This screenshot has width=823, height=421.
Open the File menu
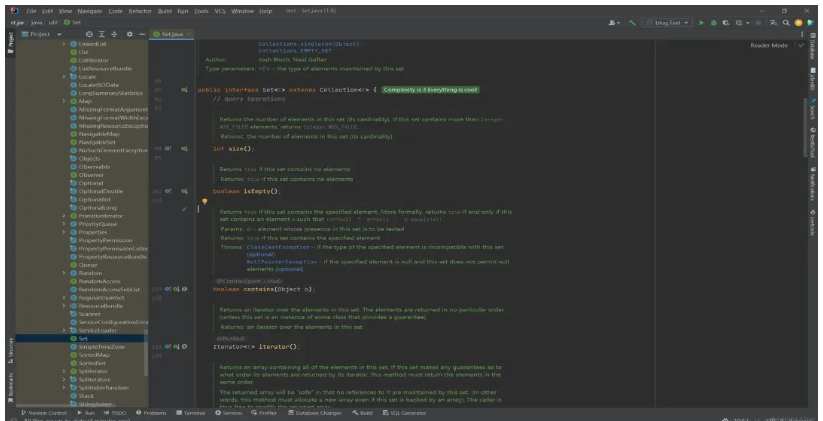[31, 11]
